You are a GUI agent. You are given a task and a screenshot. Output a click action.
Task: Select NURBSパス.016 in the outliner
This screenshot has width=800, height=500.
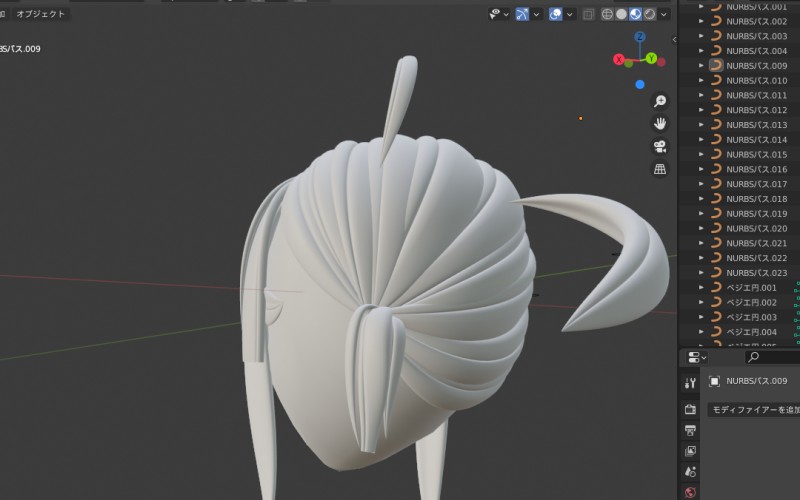pyautogui.click(x=757, y=169)
